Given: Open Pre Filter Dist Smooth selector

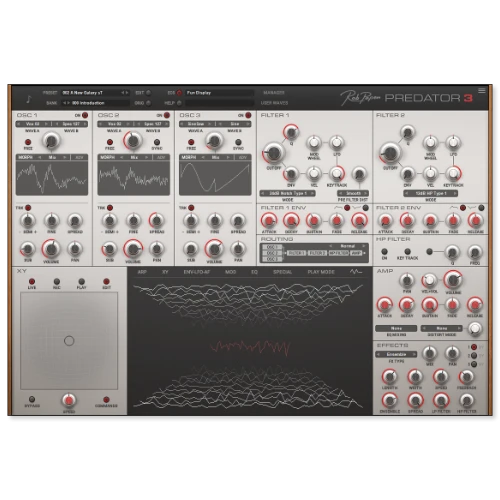Looking at the screenshot, I should click(353, 193).
